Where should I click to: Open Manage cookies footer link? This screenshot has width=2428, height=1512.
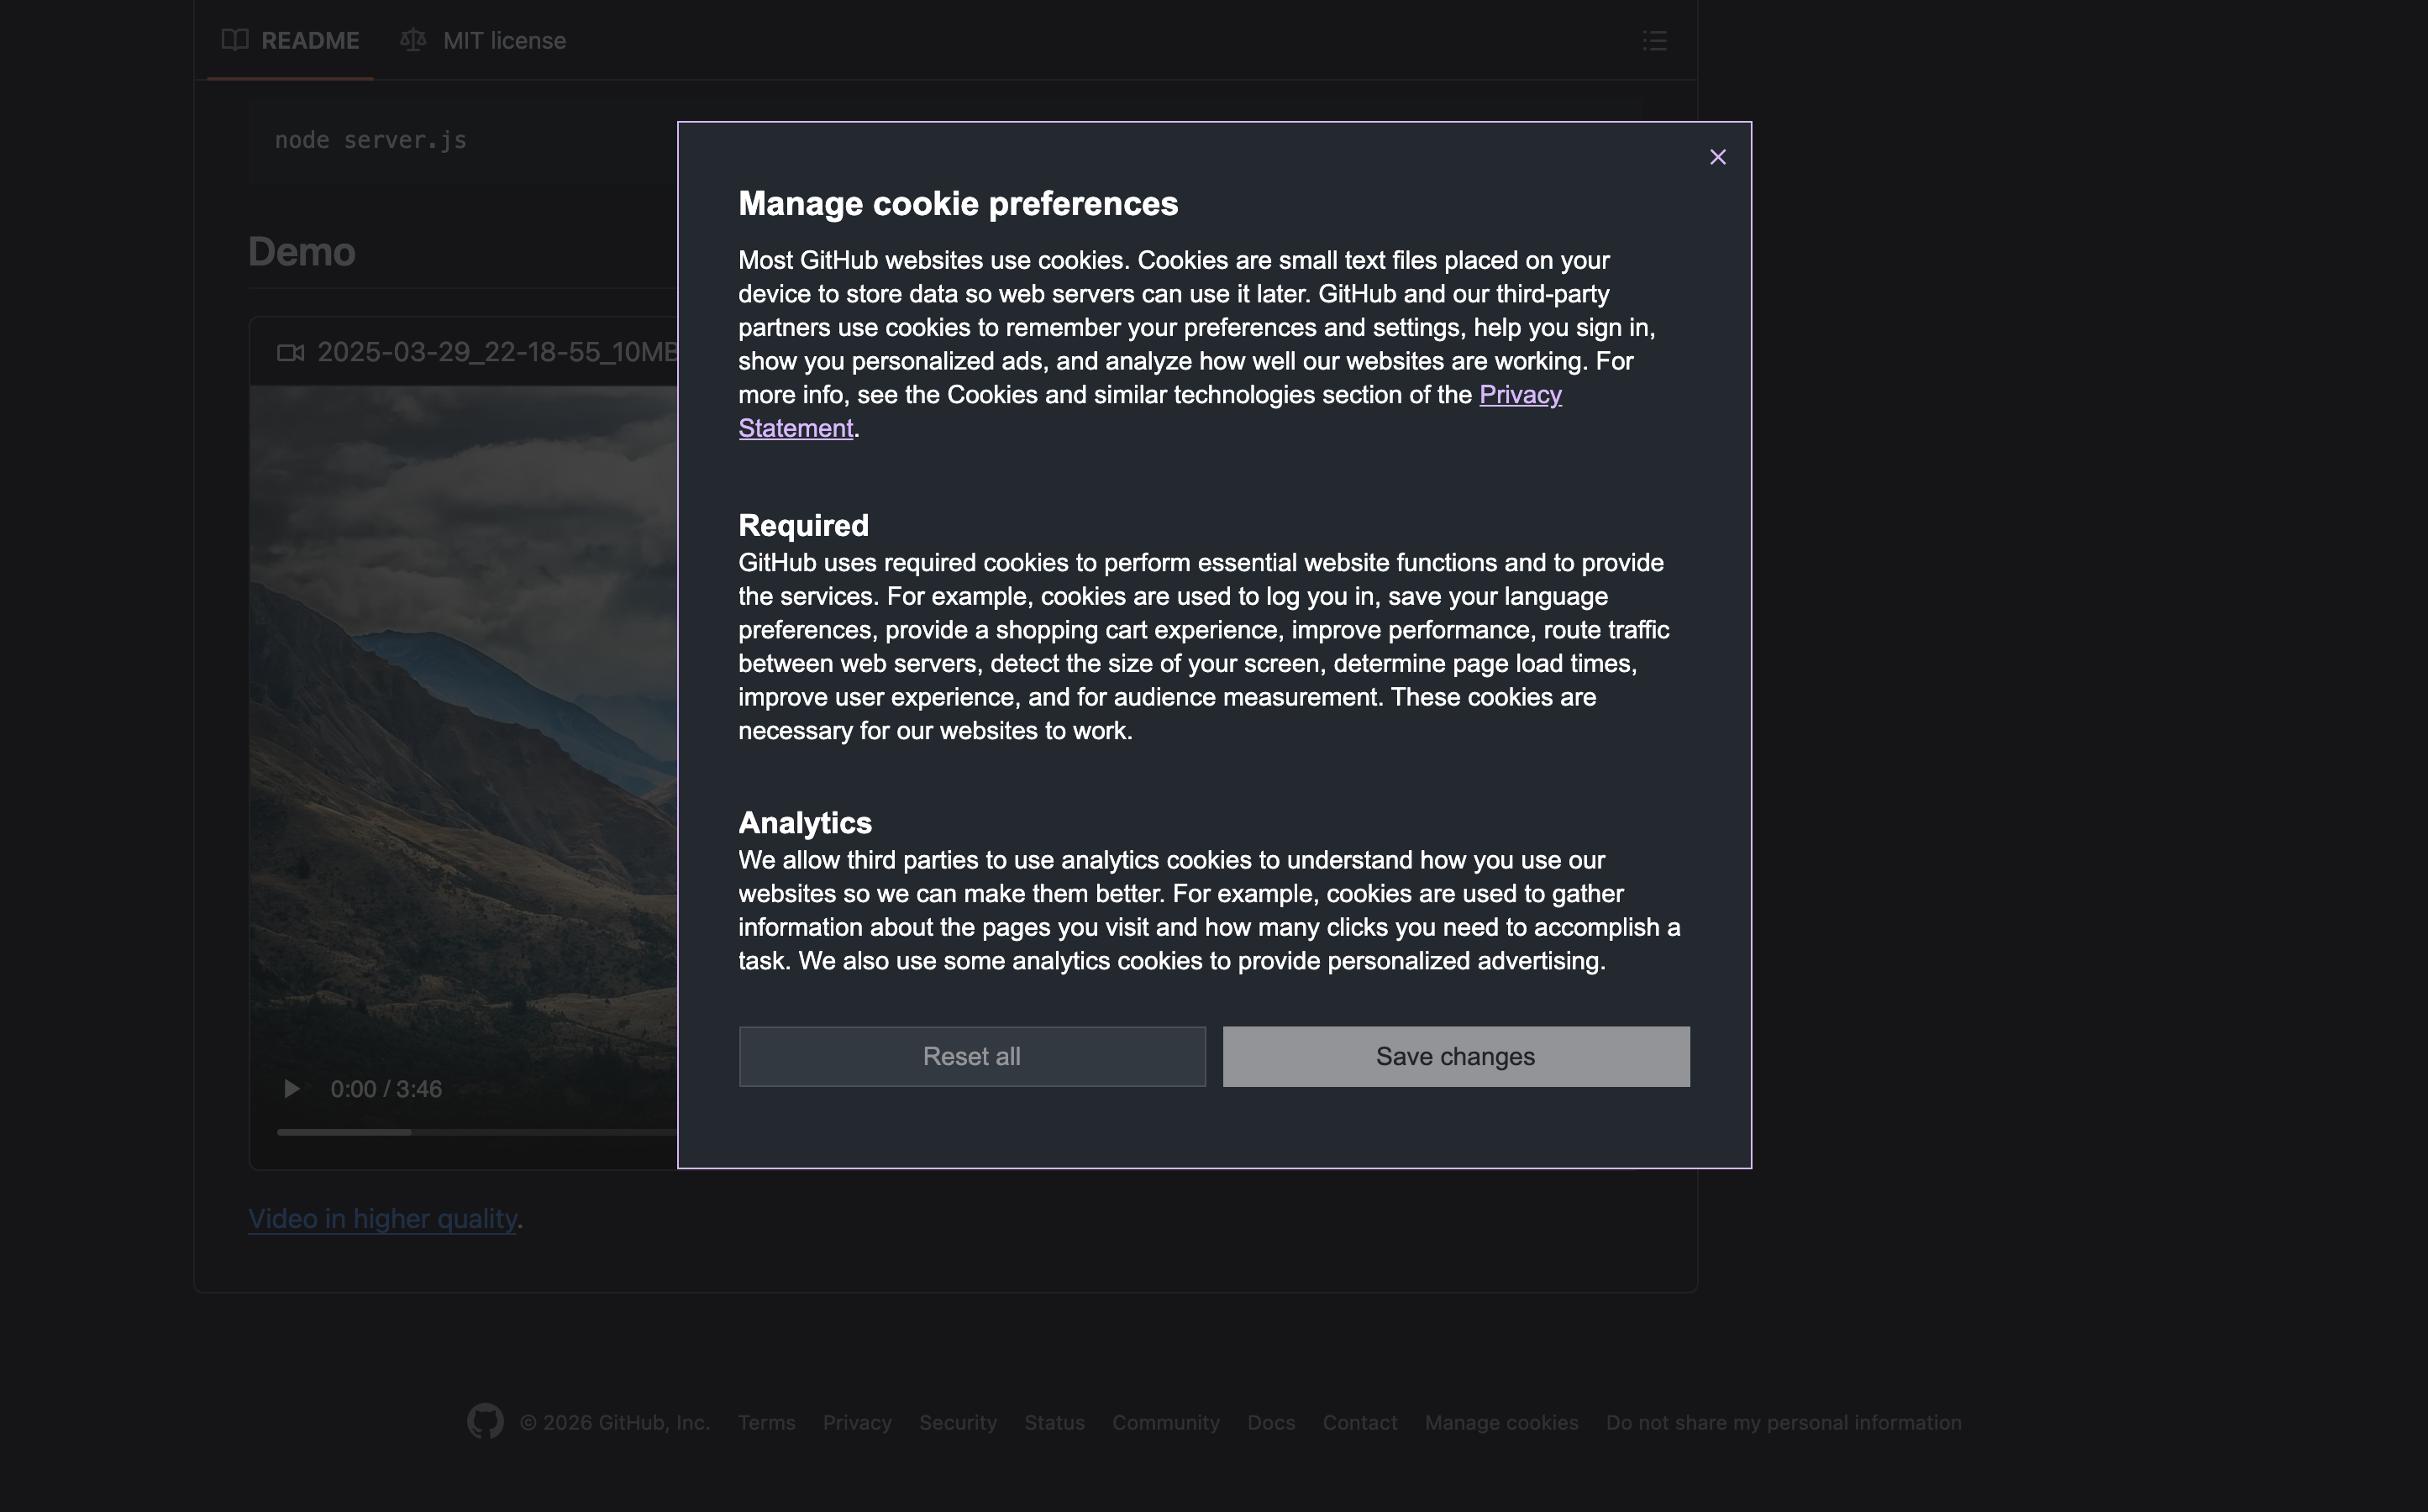1501,1422
